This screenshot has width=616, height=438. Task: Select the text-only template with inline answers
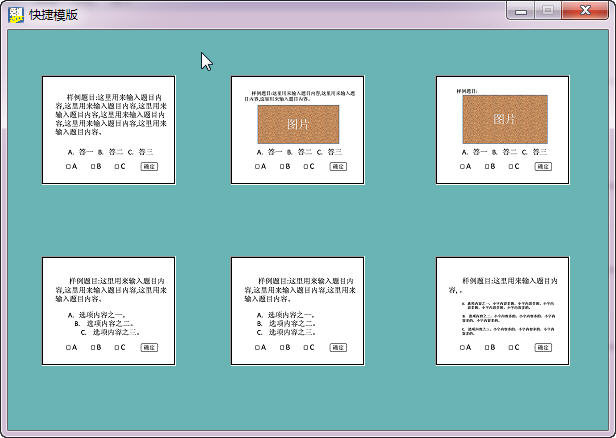pyautogui.click(x=108, y=130)
